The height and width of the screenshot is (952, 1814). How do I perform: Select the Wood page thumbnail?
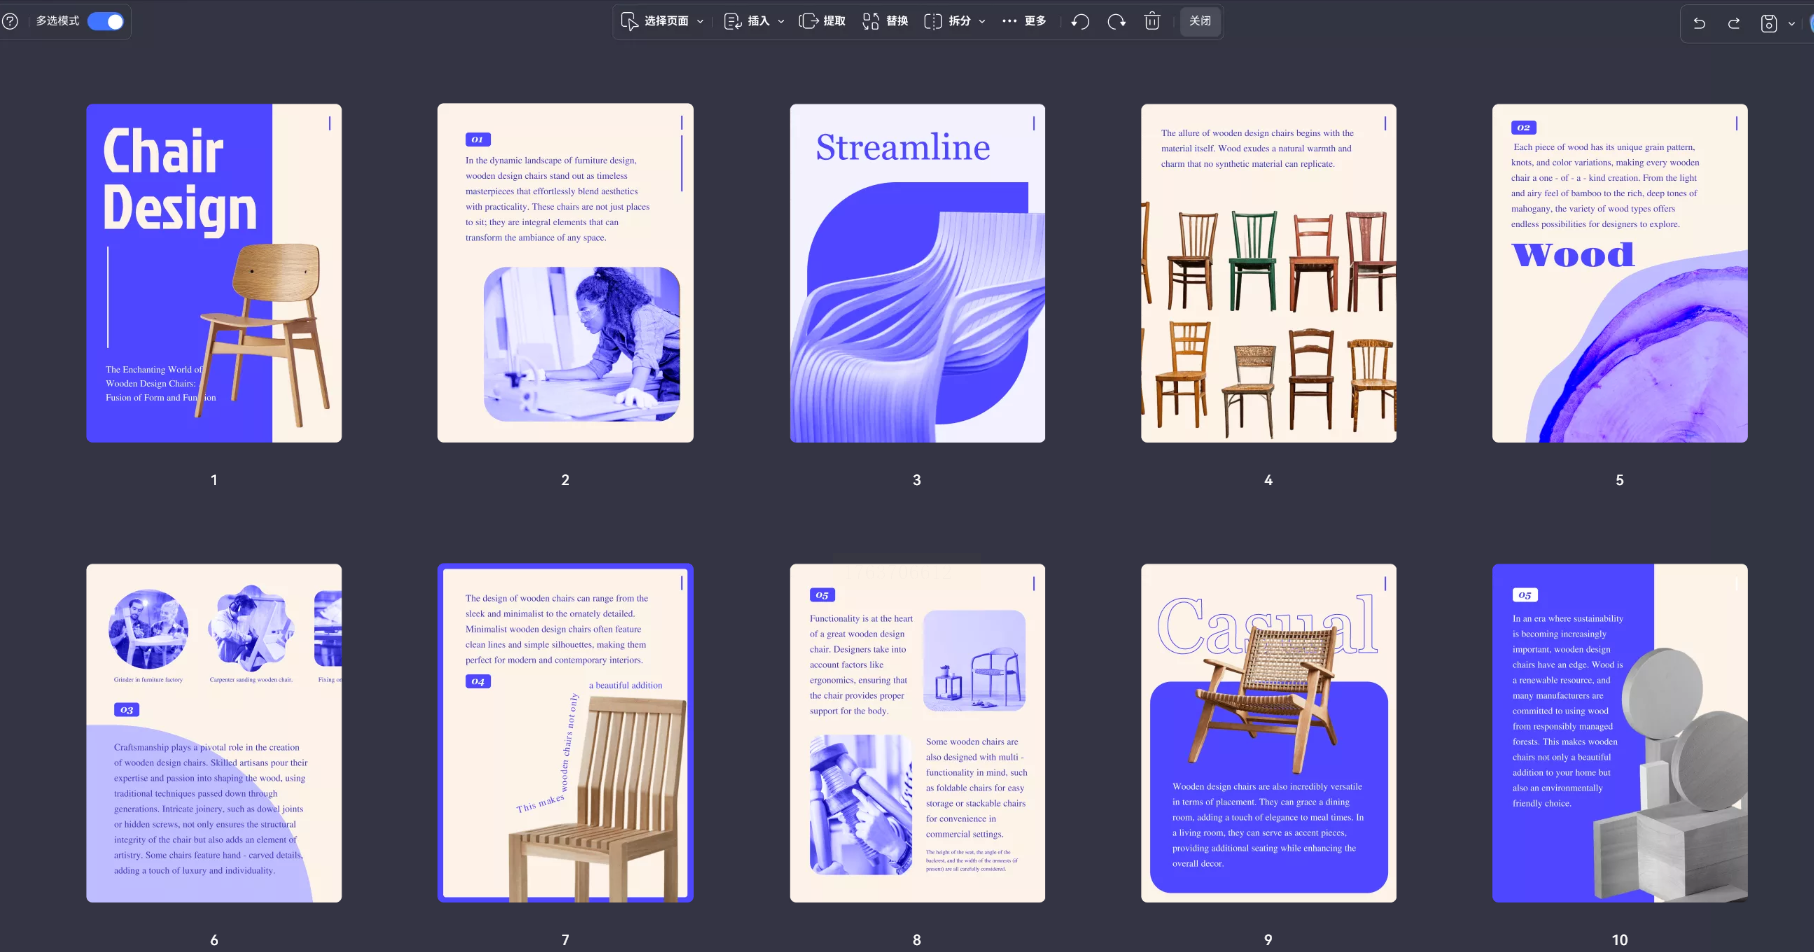click(x=1620, y=273)
